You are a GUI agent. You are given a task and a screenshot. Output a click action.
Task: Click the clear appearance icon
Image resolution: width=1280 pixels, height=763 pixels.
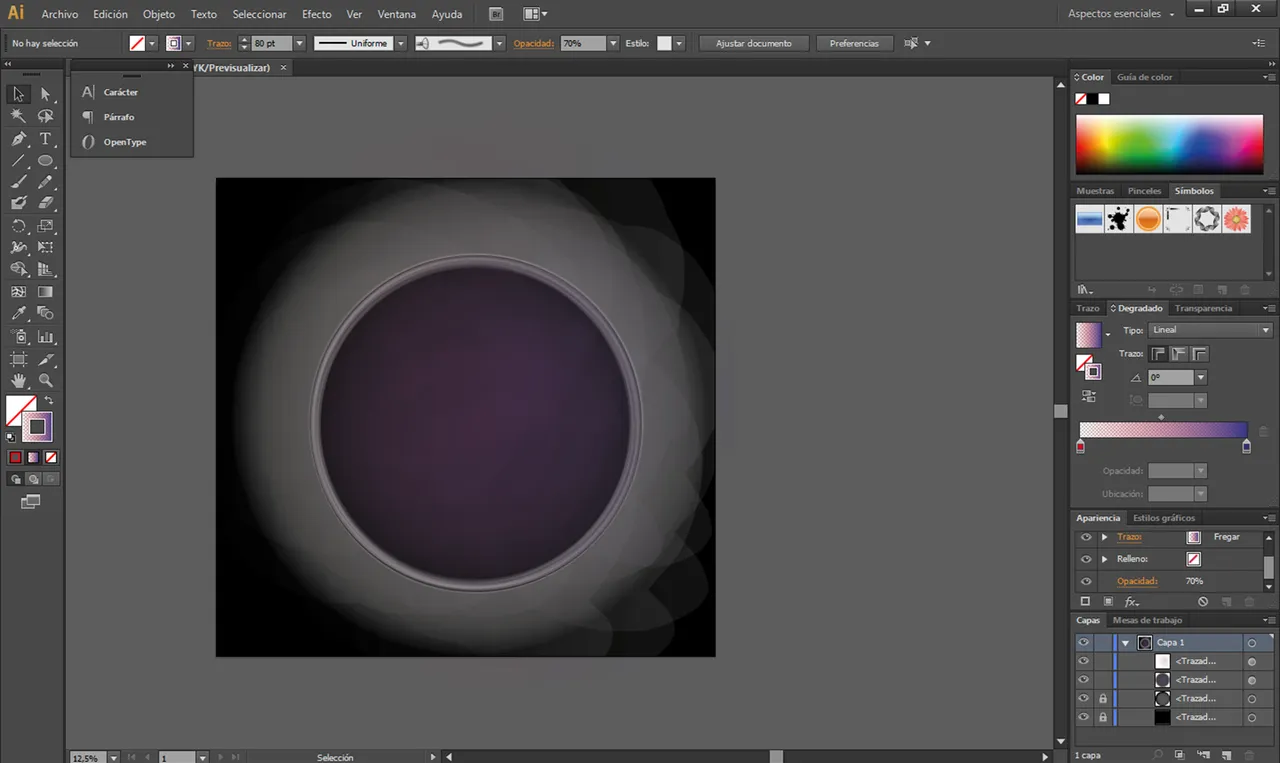click(x=1203, y=602)
